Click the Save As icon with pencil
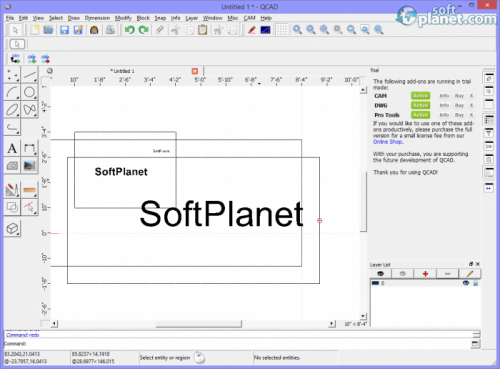 tap(78, 30)
